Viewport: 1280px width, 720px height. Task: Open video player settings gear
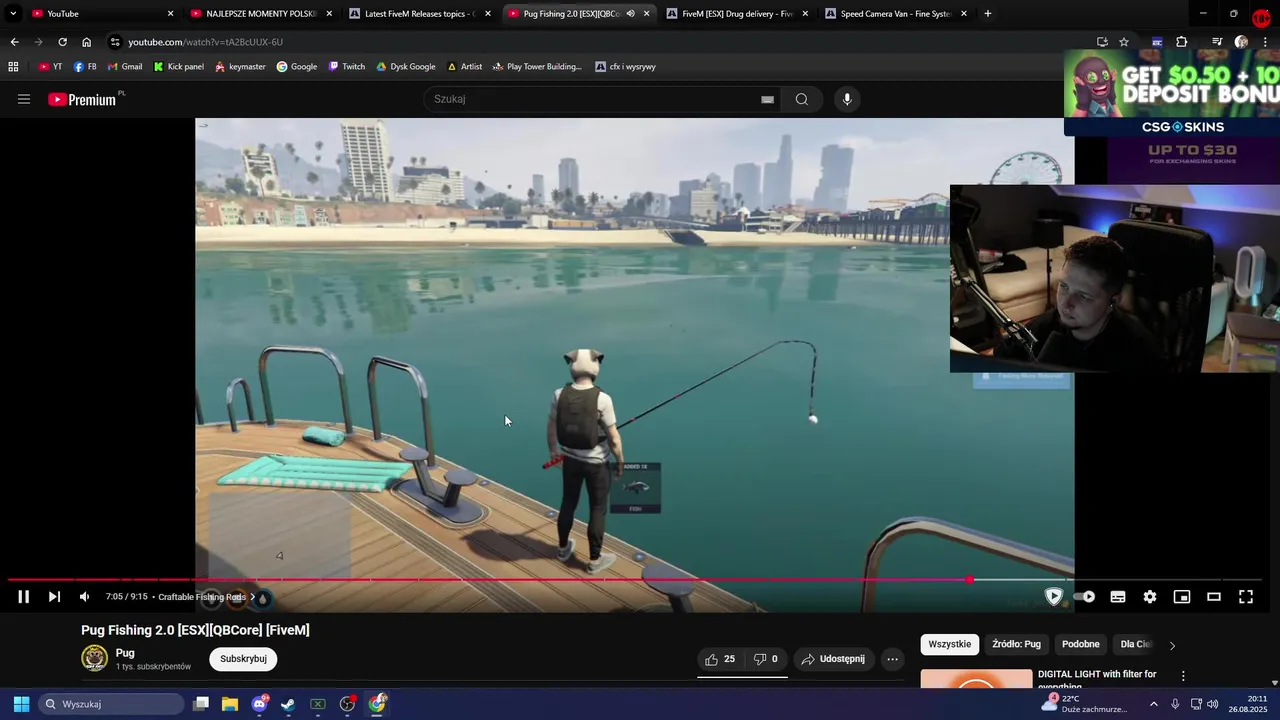click(x=1150, y=597)
